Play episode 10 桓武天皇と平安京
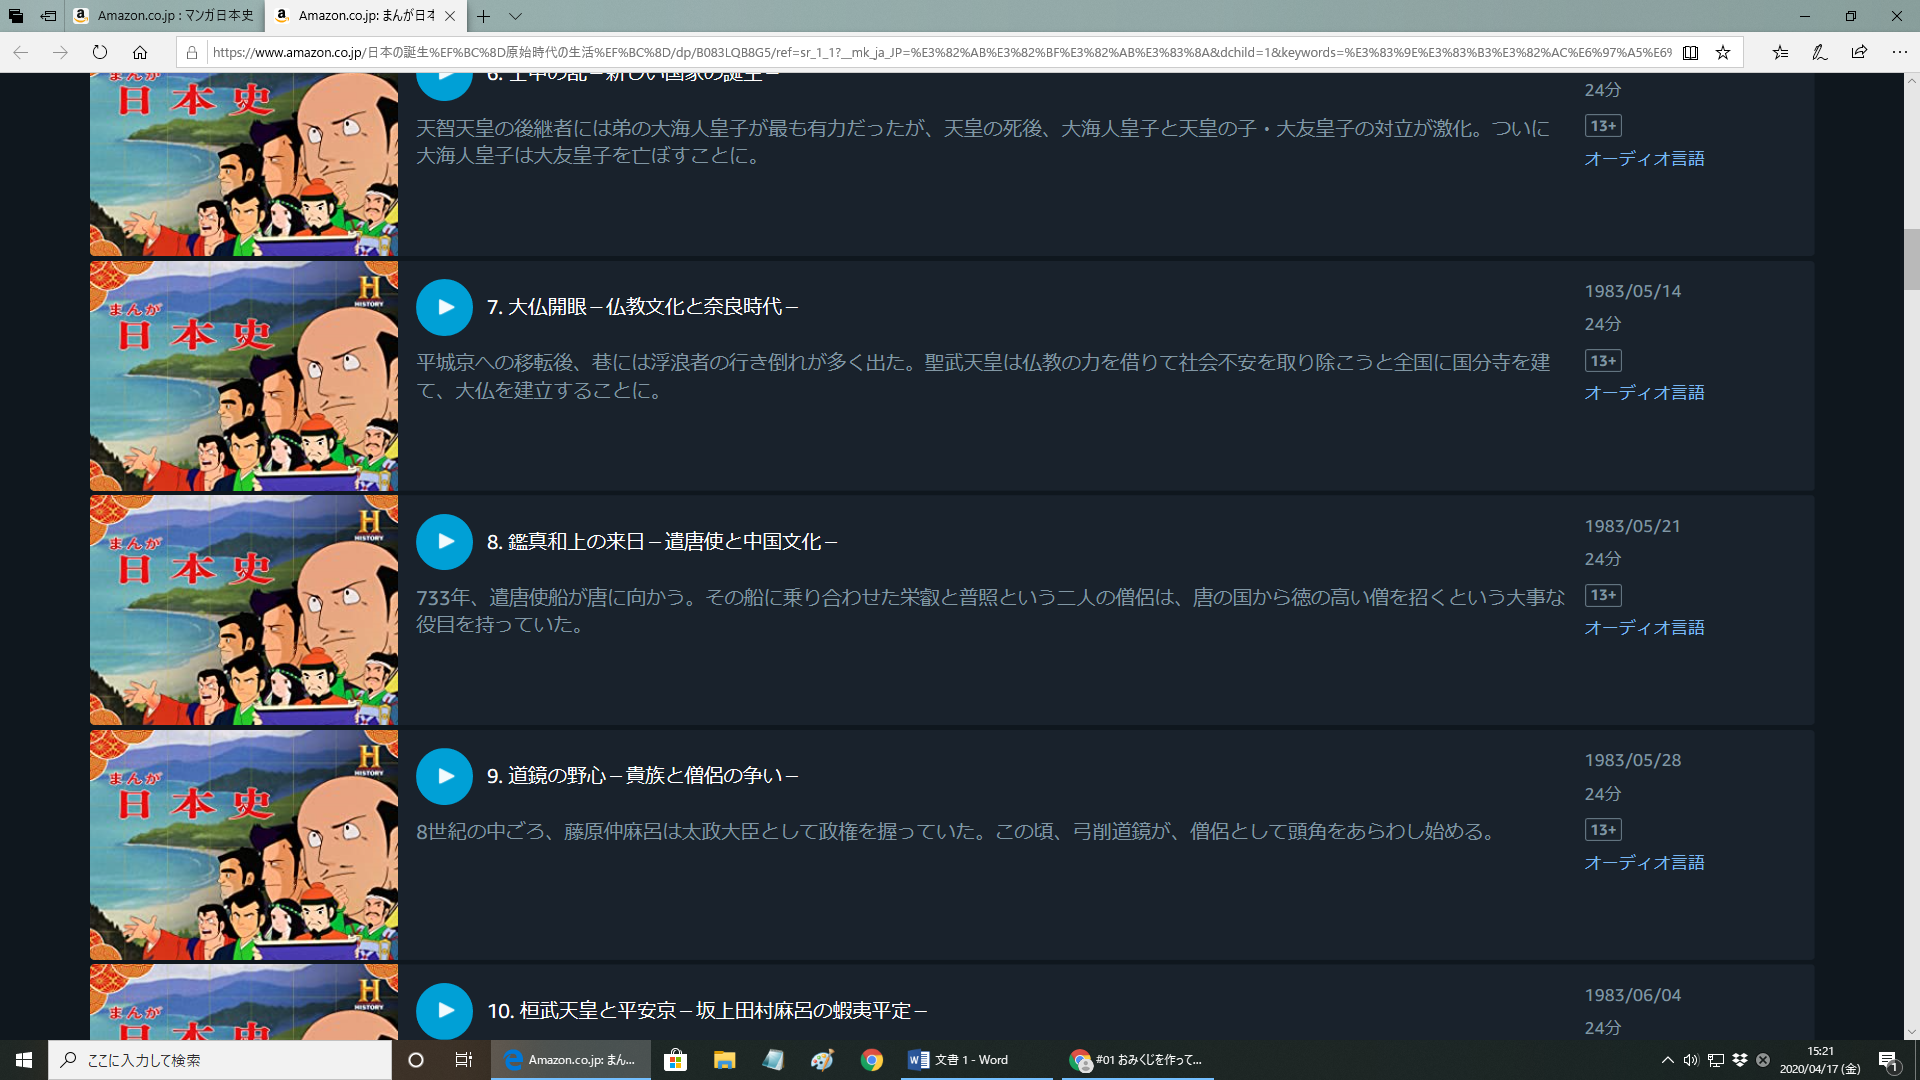The image size is (1920, 1080). [x=444, y=1011]
